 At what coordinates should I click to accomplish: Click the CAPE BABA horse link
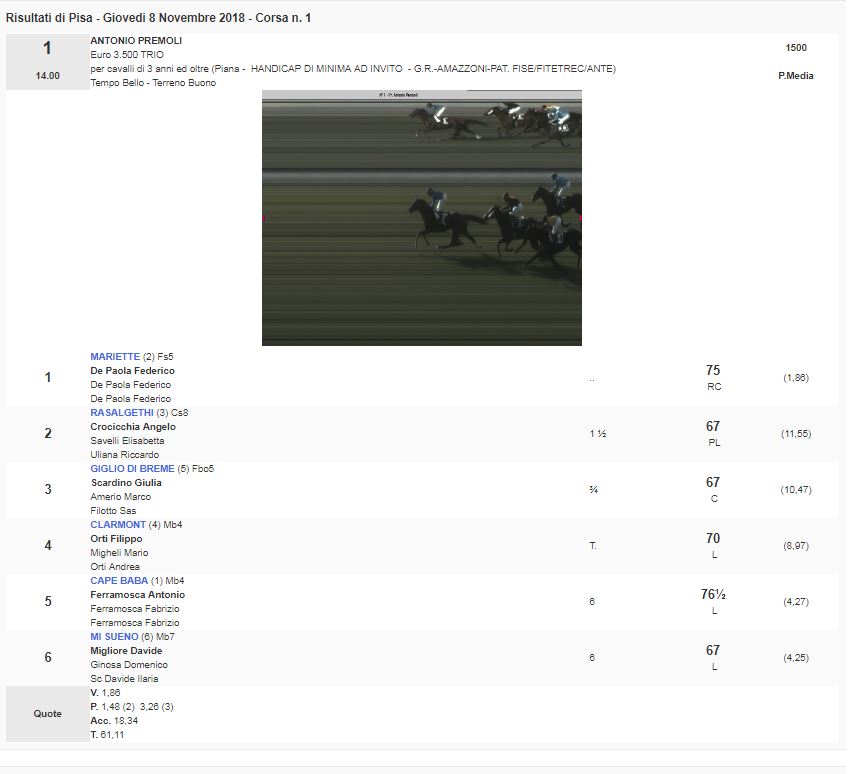[x=119, y=581]
